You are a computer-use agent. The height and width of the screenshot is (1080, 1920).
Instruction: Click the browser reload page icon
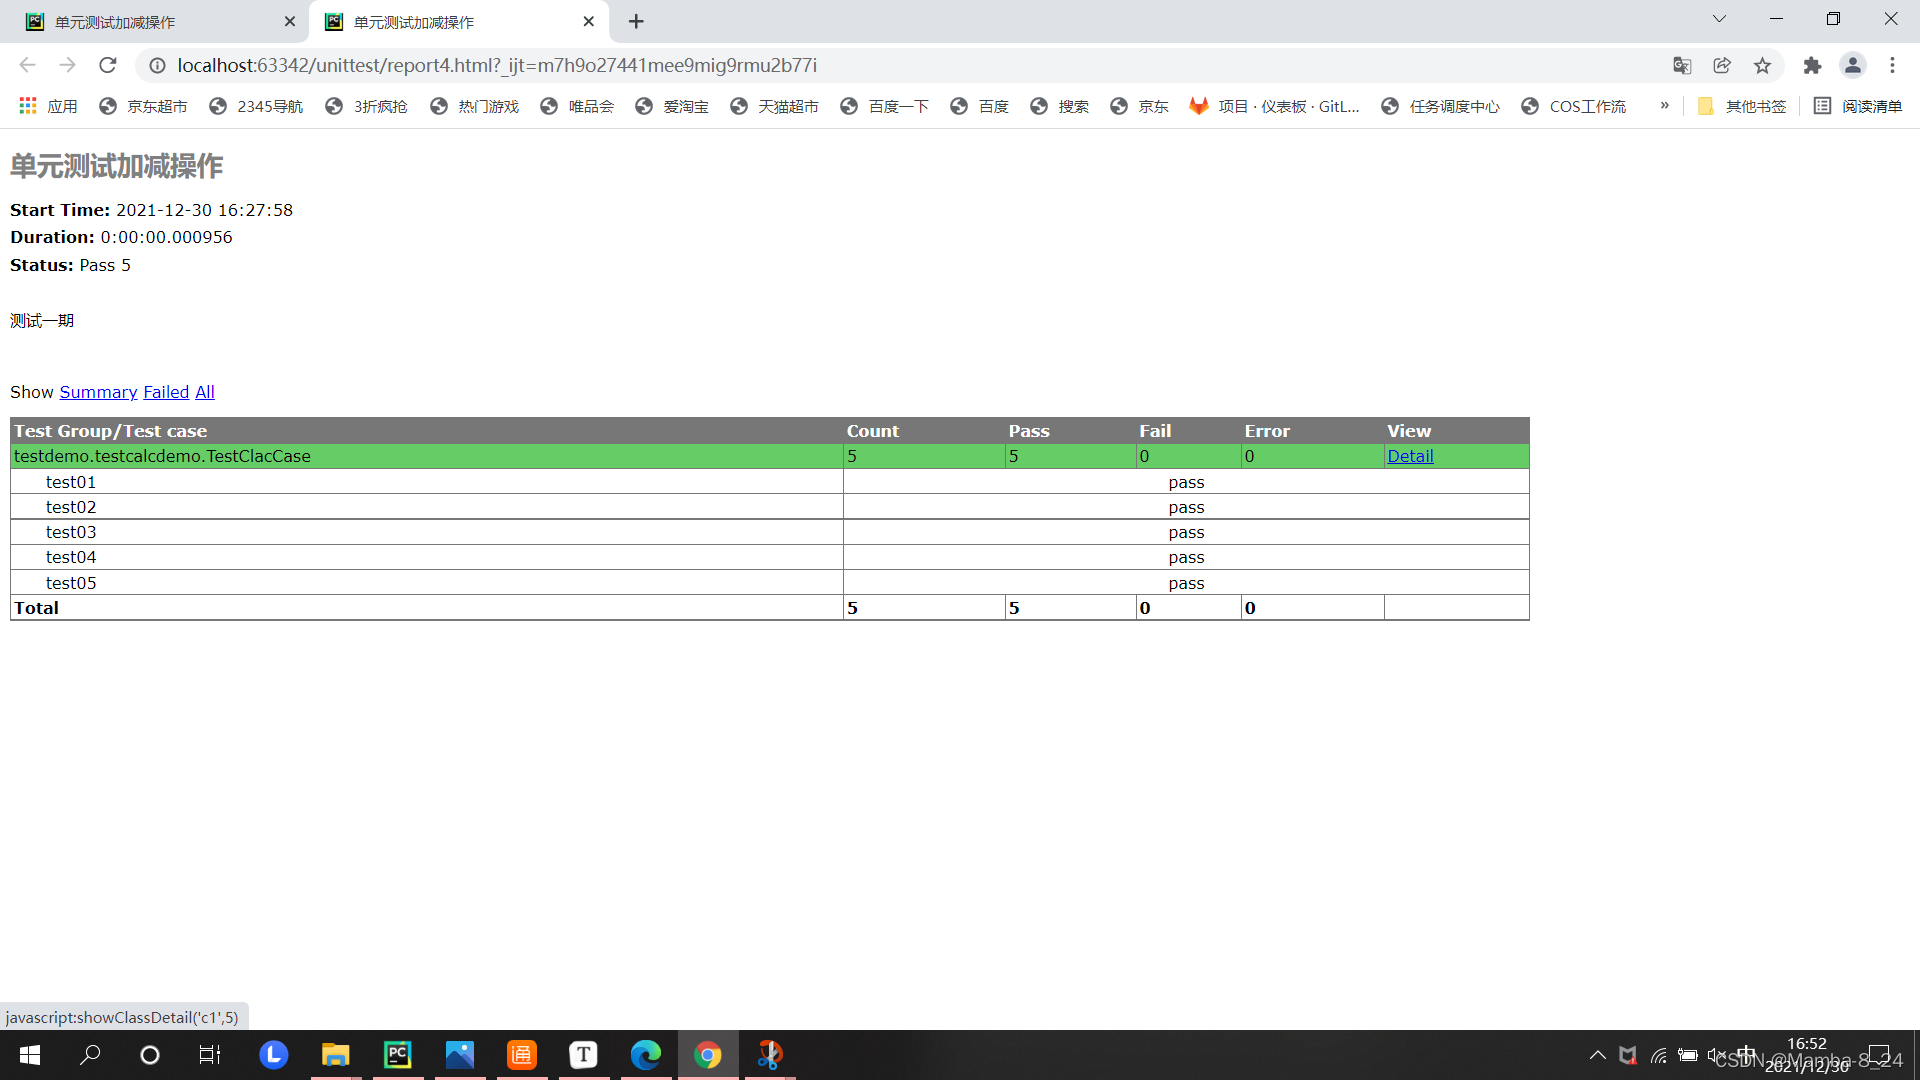[x=108, y=65]
